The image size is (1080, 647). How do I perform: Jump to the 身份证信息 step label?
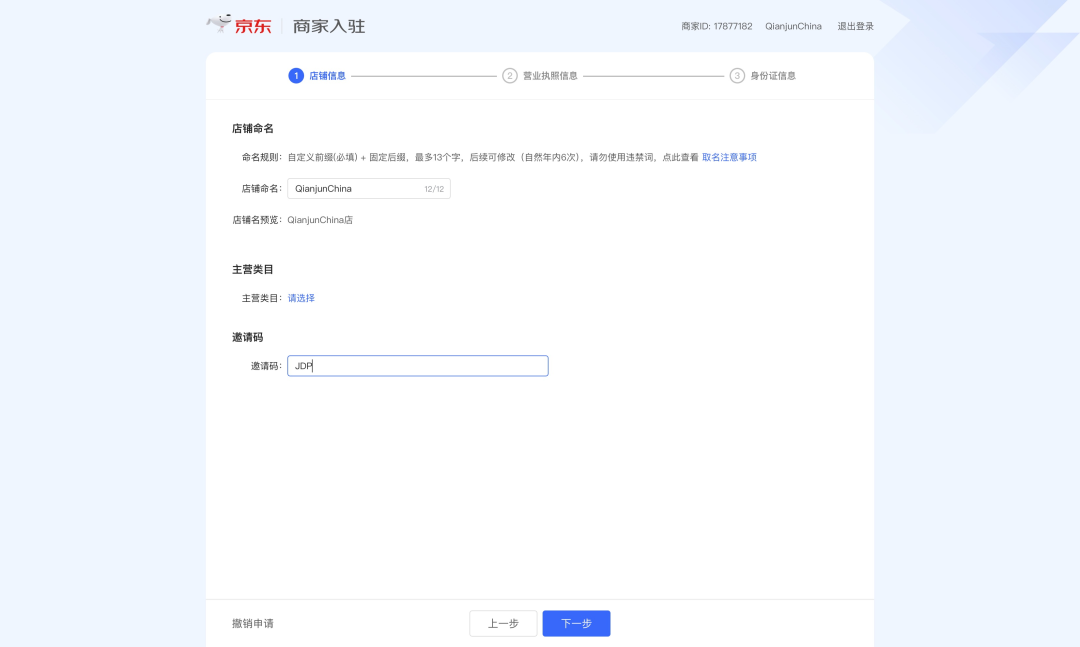773,76
